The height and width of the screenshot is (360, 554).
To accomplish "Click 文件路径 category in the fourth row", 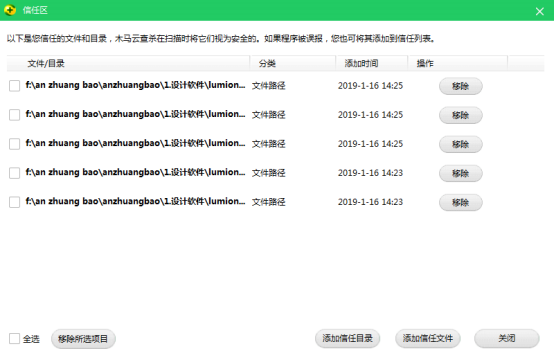I will [269, 173].
